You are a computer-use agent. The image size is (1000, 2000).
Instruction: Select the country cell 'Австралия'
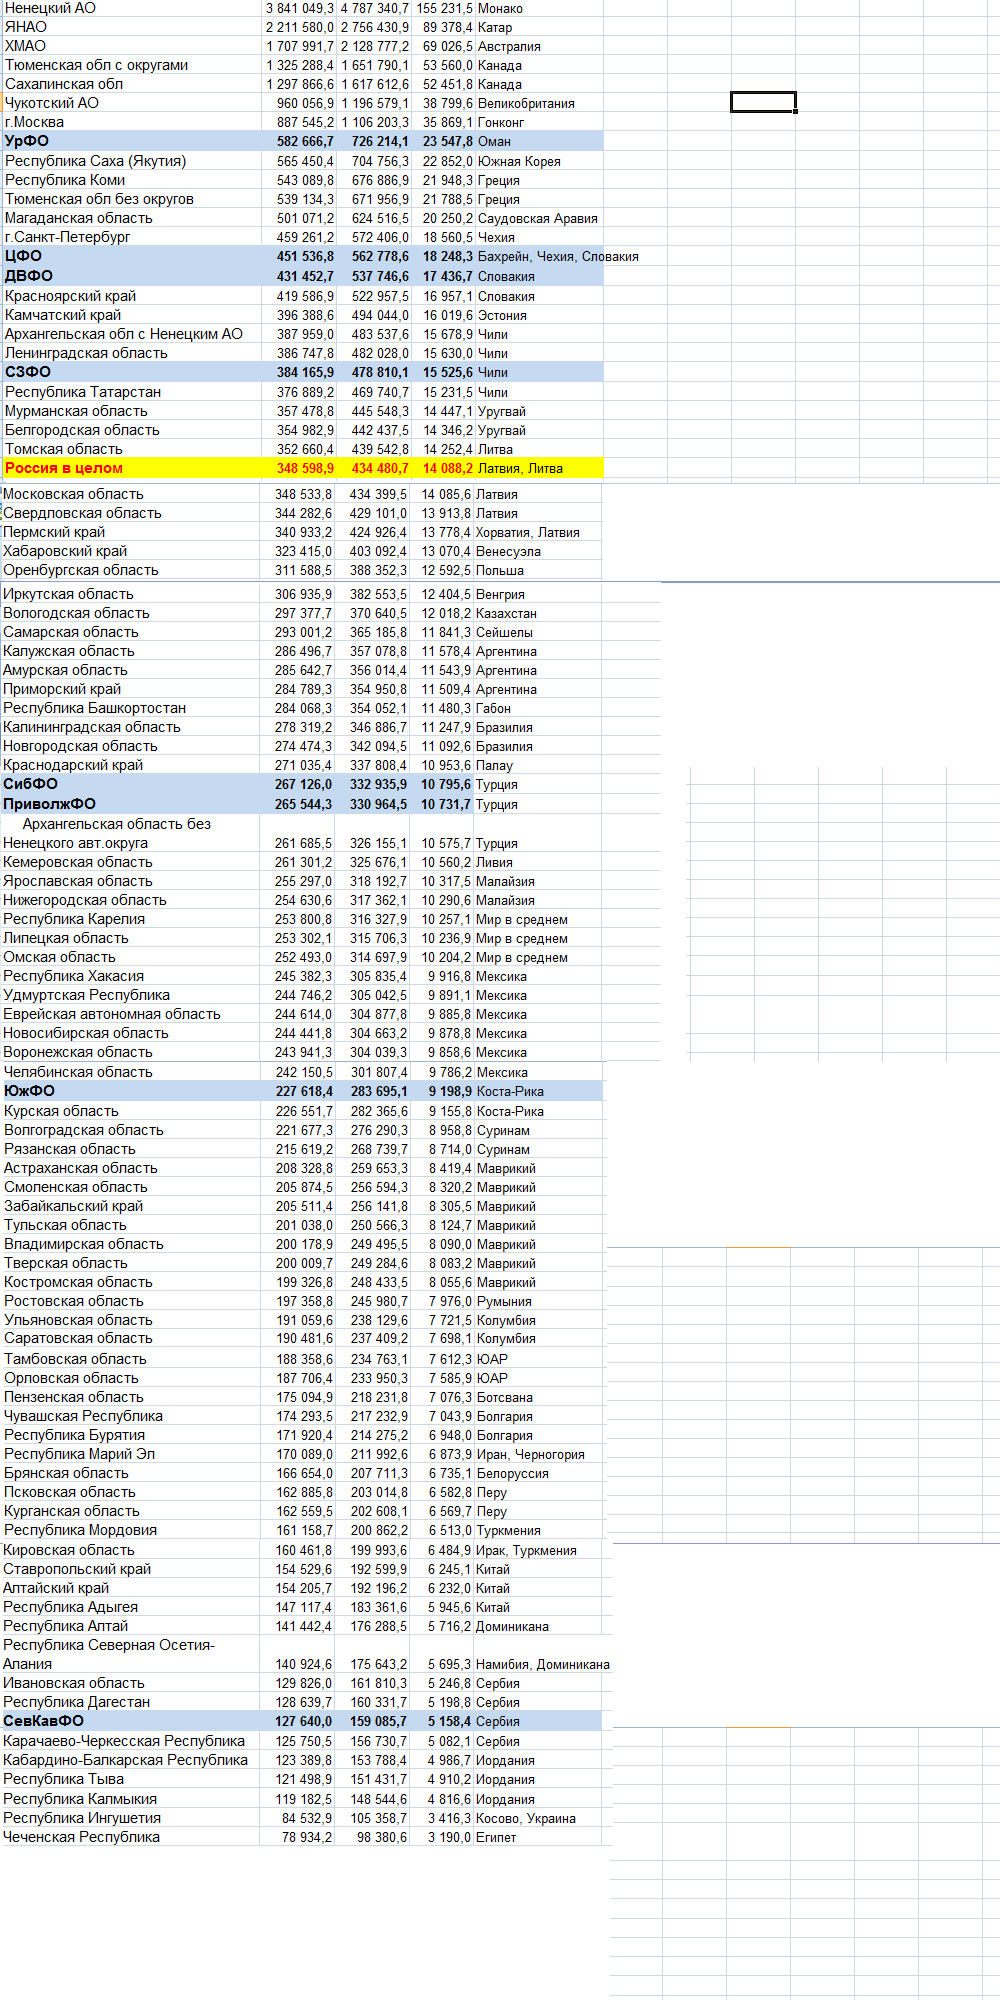[509, 46]
